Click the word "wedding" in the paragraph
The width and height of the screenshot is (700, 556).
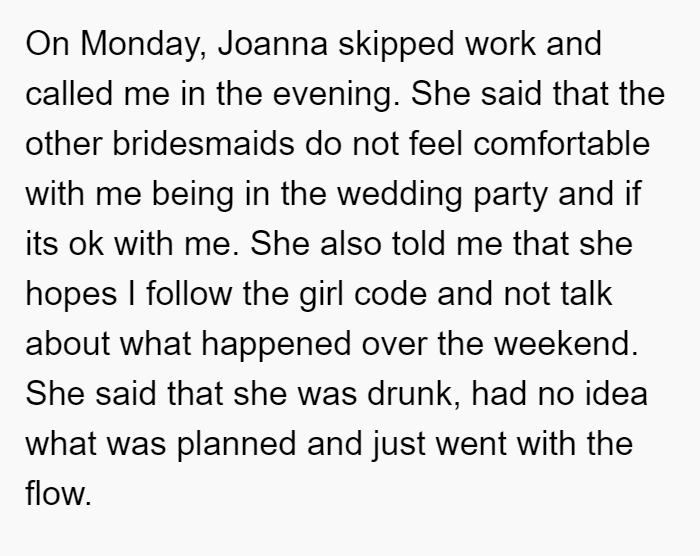(399, 195)
